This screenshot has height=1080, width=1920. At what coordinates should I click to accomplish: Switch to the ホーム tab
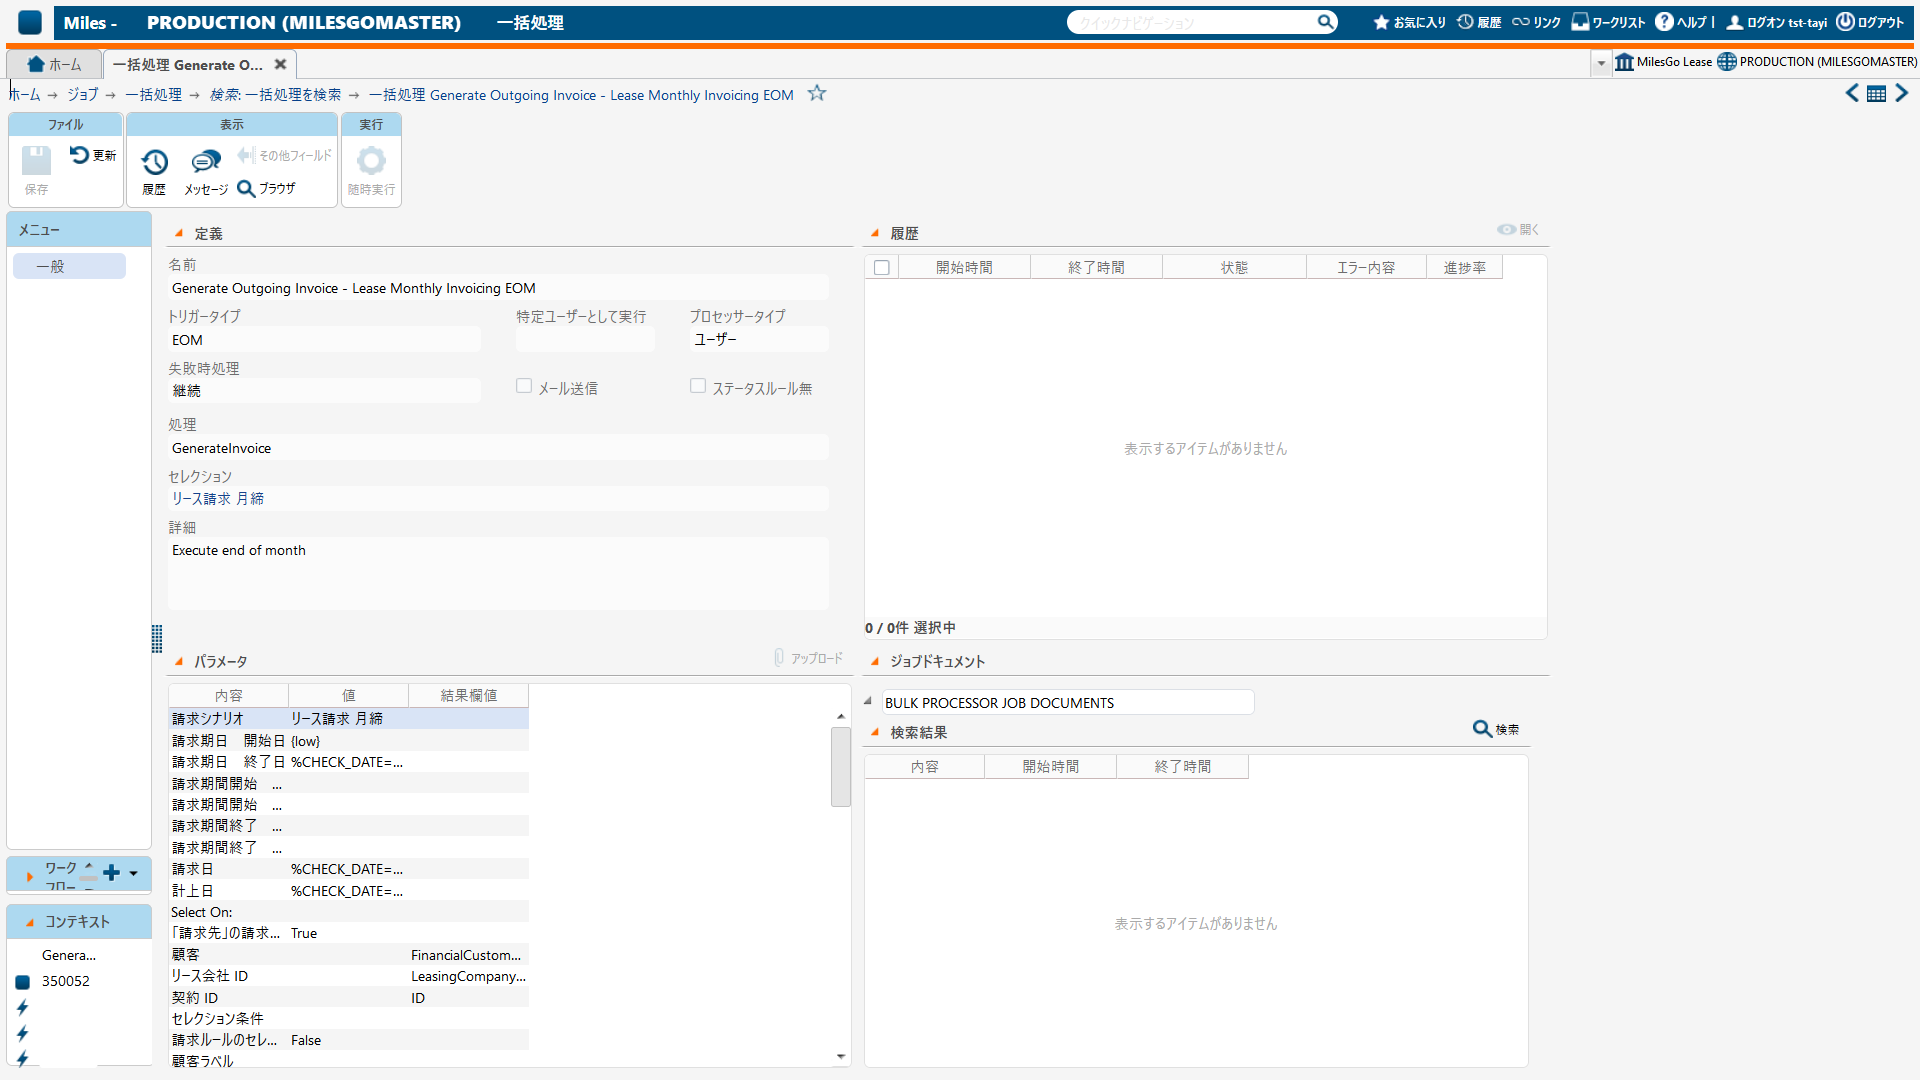click(x=55, y=64)
